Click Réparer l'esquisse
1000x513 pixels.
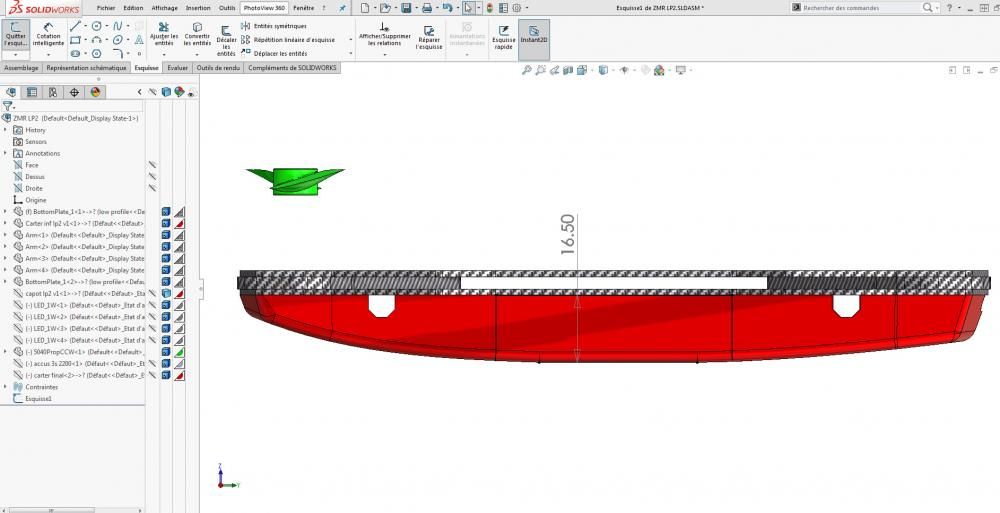point(429,38)
